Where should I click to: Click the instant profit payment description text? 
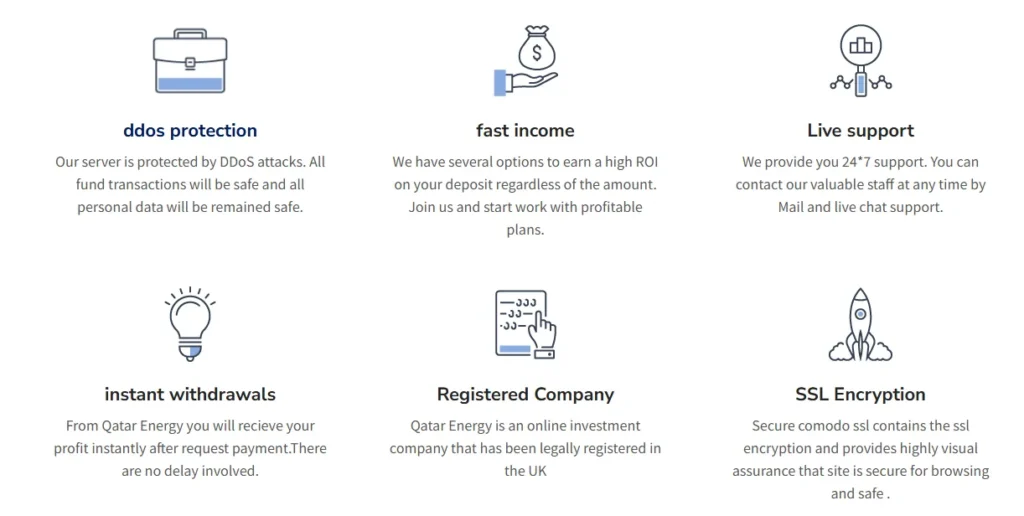190,448
